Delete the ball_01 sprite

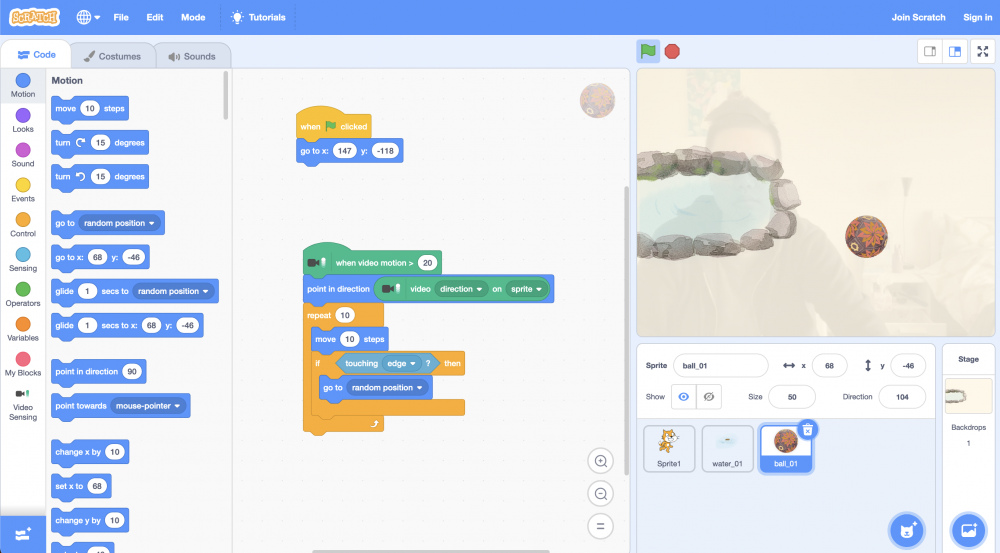(807, 430)
